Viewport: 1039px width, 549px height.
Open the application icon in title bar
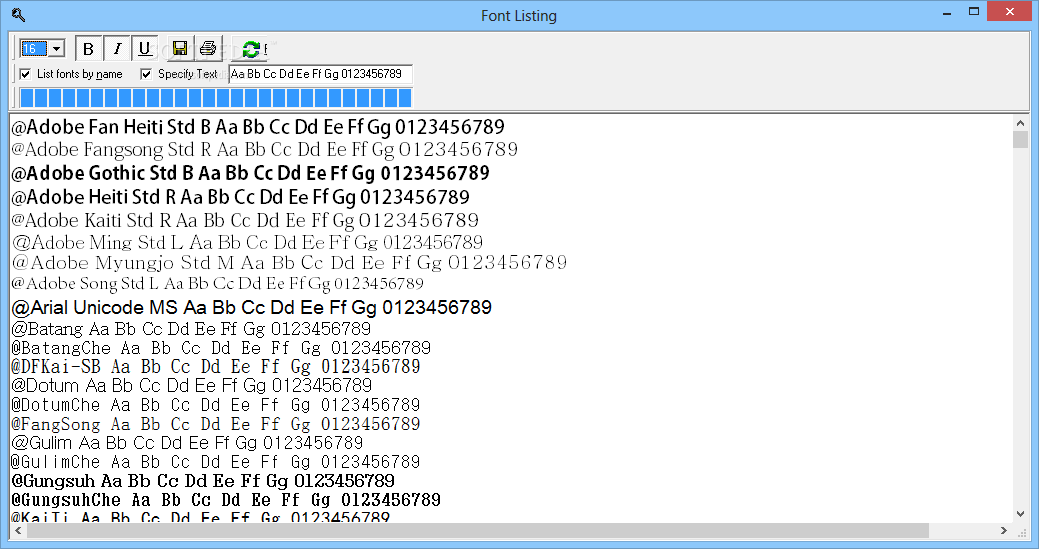18,15
